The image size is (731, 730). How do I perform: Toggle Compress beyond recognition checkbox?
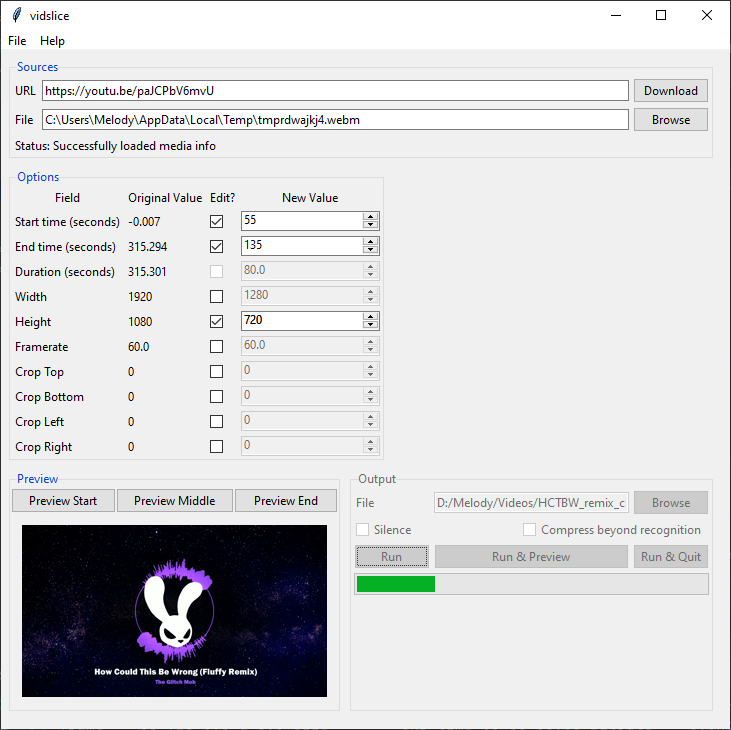[x=529, y=530]
